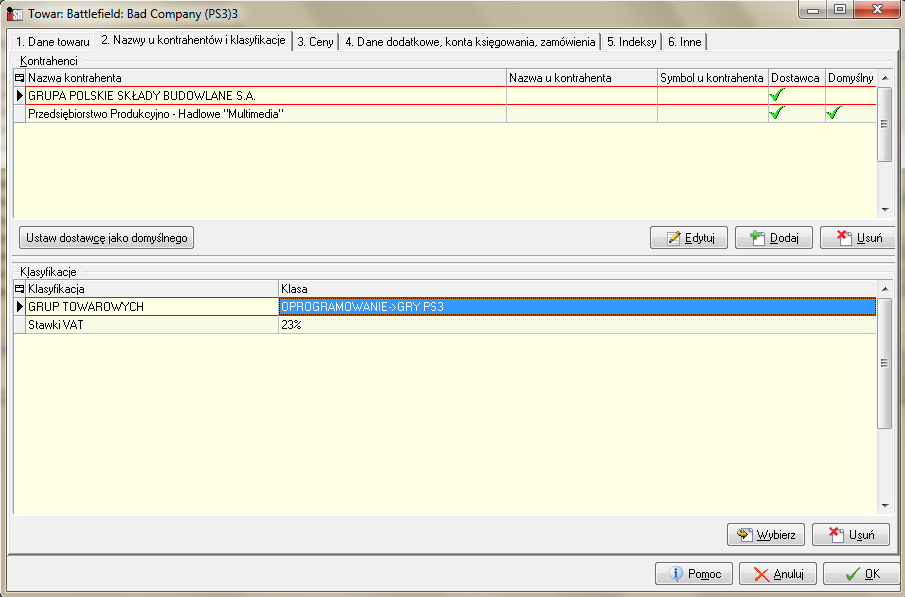Click the 'Klasa' column header
The image size is (905, 597).
coord(577,289)
